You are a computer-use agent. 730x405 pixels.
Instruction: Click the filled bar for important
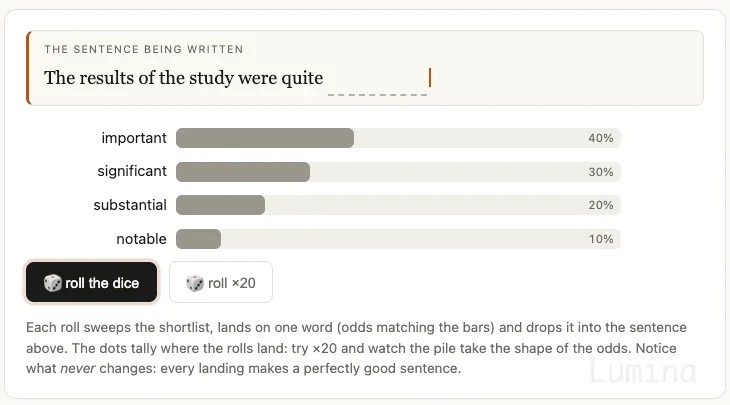265,138
